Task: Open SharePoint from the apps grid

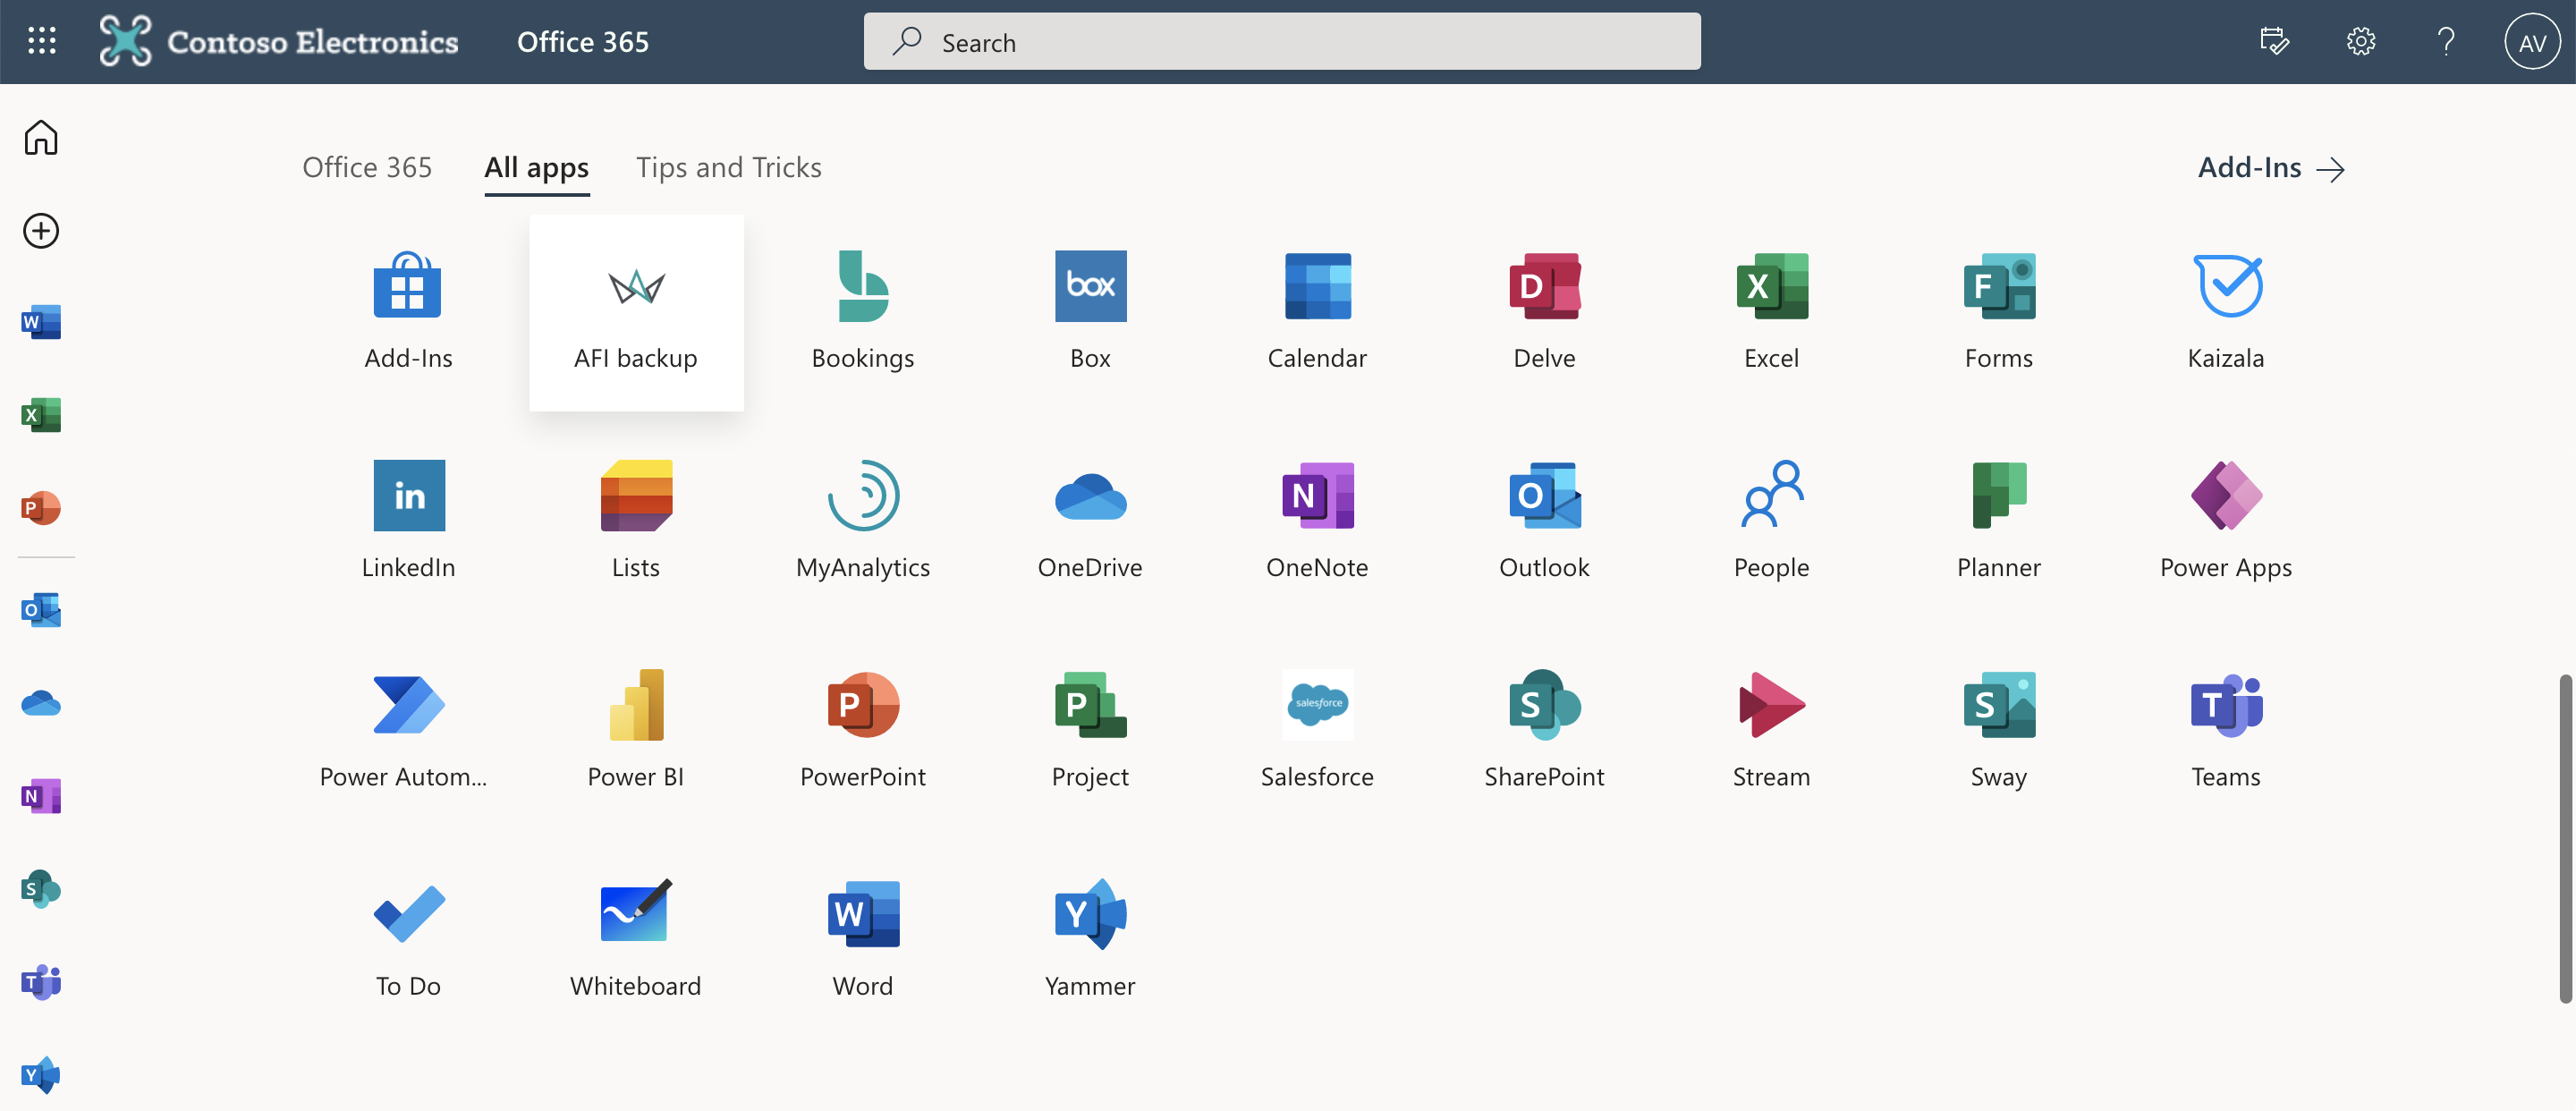Action: (x=1544, y=729)
